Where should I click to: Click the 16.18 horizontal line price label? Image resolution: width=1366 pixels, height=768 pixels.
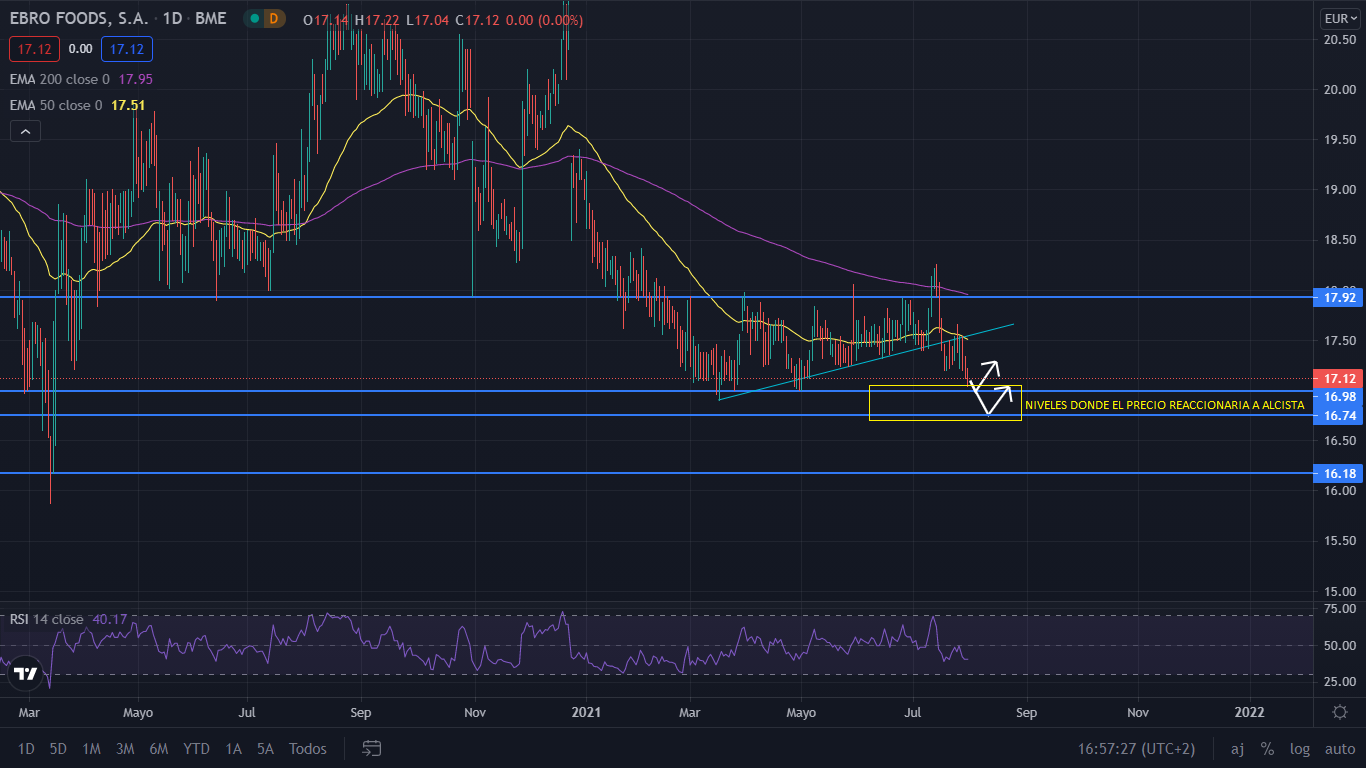[1339, 473]
